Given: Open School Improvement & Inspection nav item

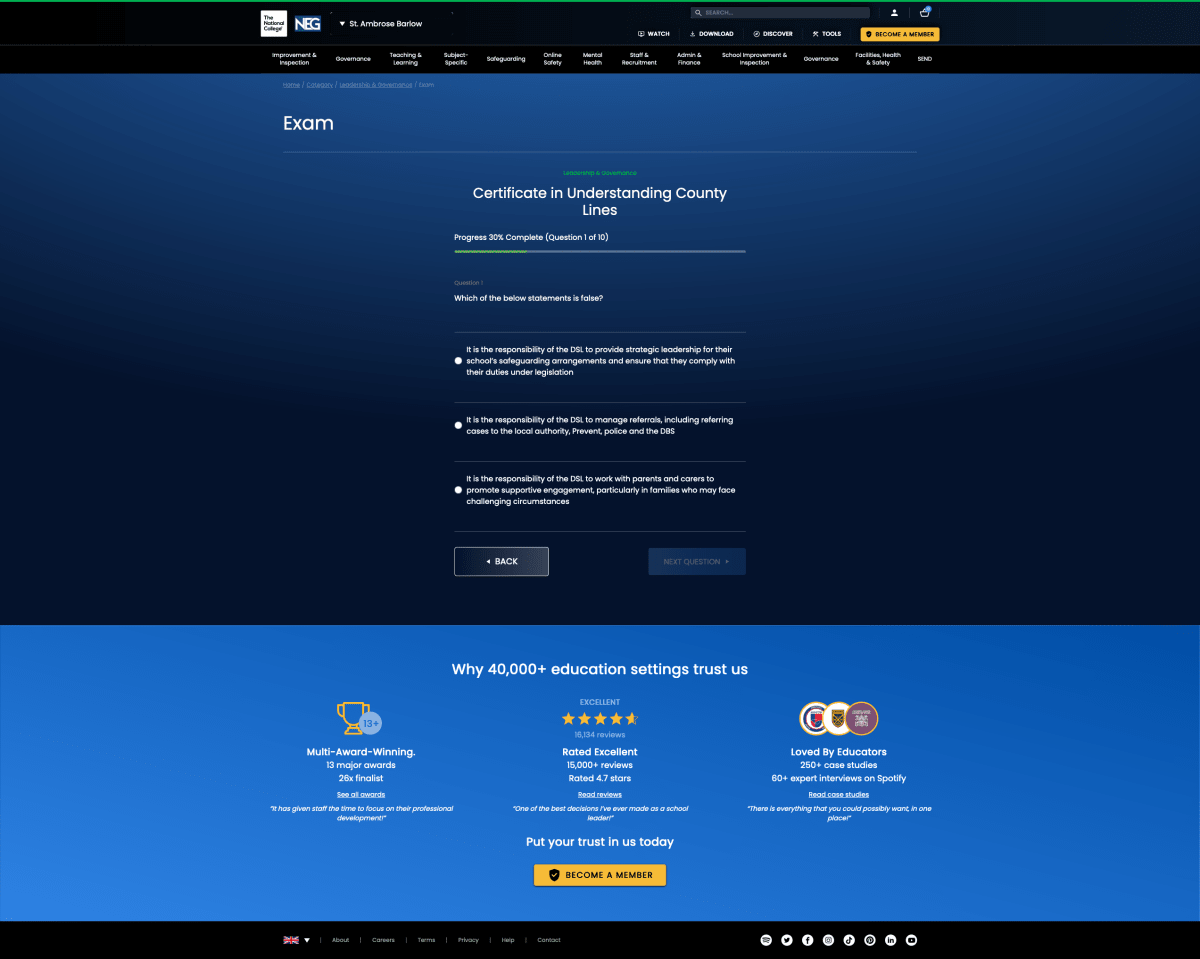Looking at the screenshot, I should tap(754, 59).
